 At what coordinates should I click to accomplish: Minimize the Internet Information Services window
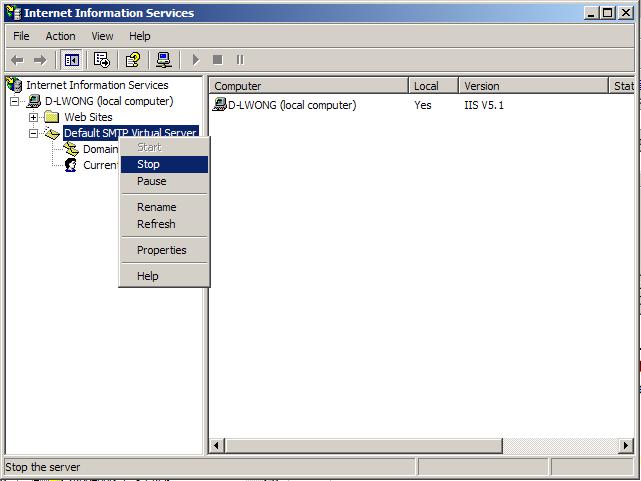590,13
